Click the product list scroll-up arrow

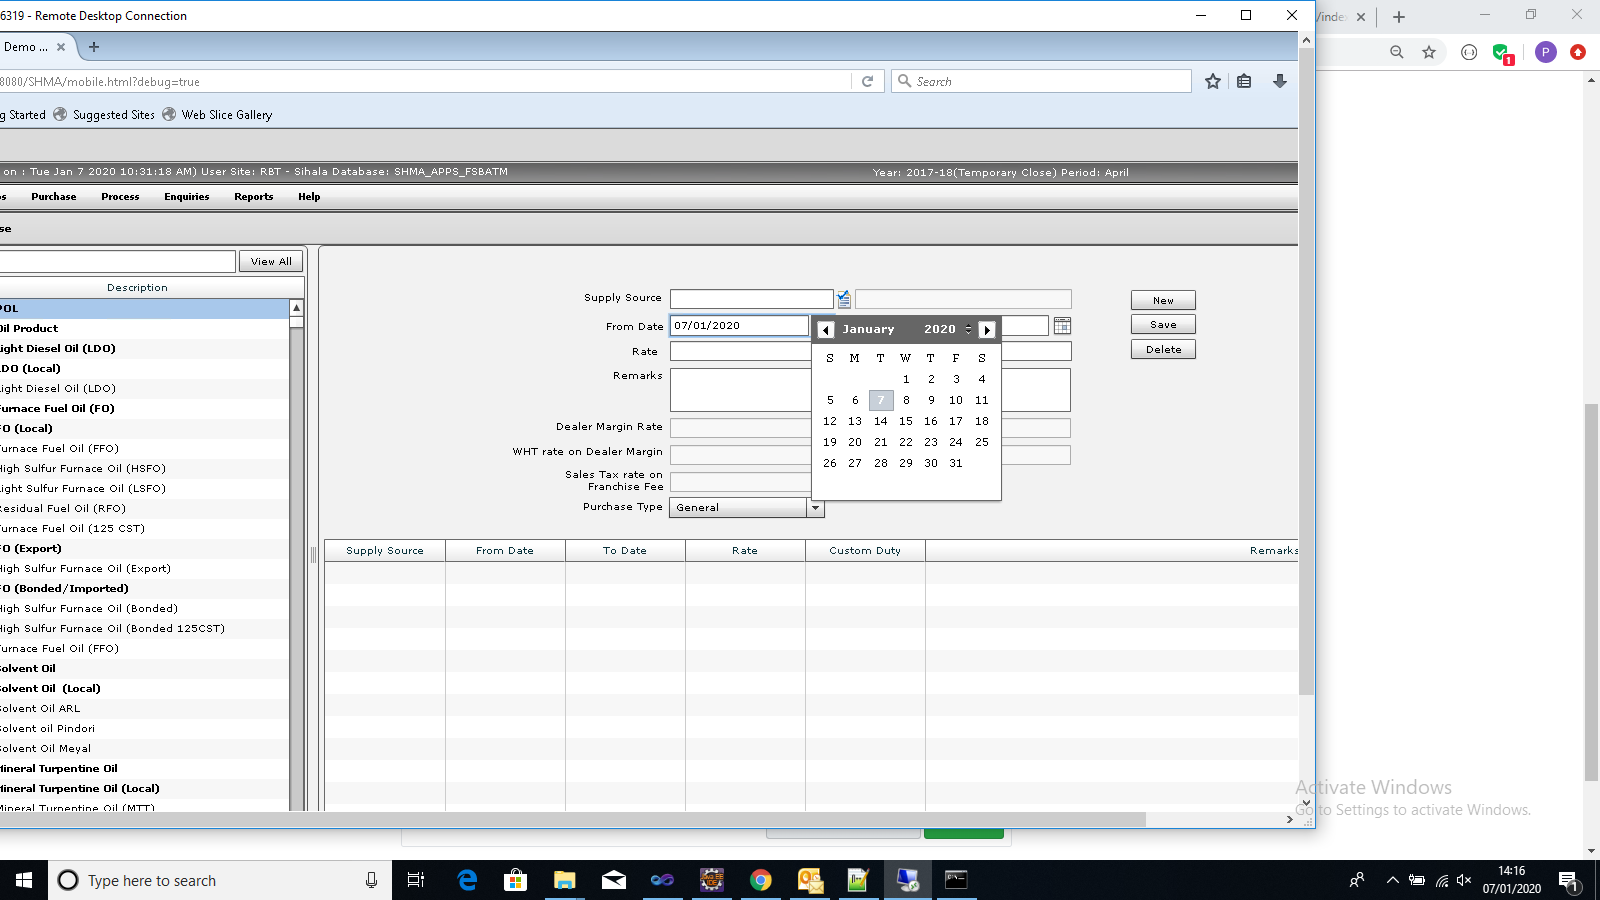[x=296, y=308]
